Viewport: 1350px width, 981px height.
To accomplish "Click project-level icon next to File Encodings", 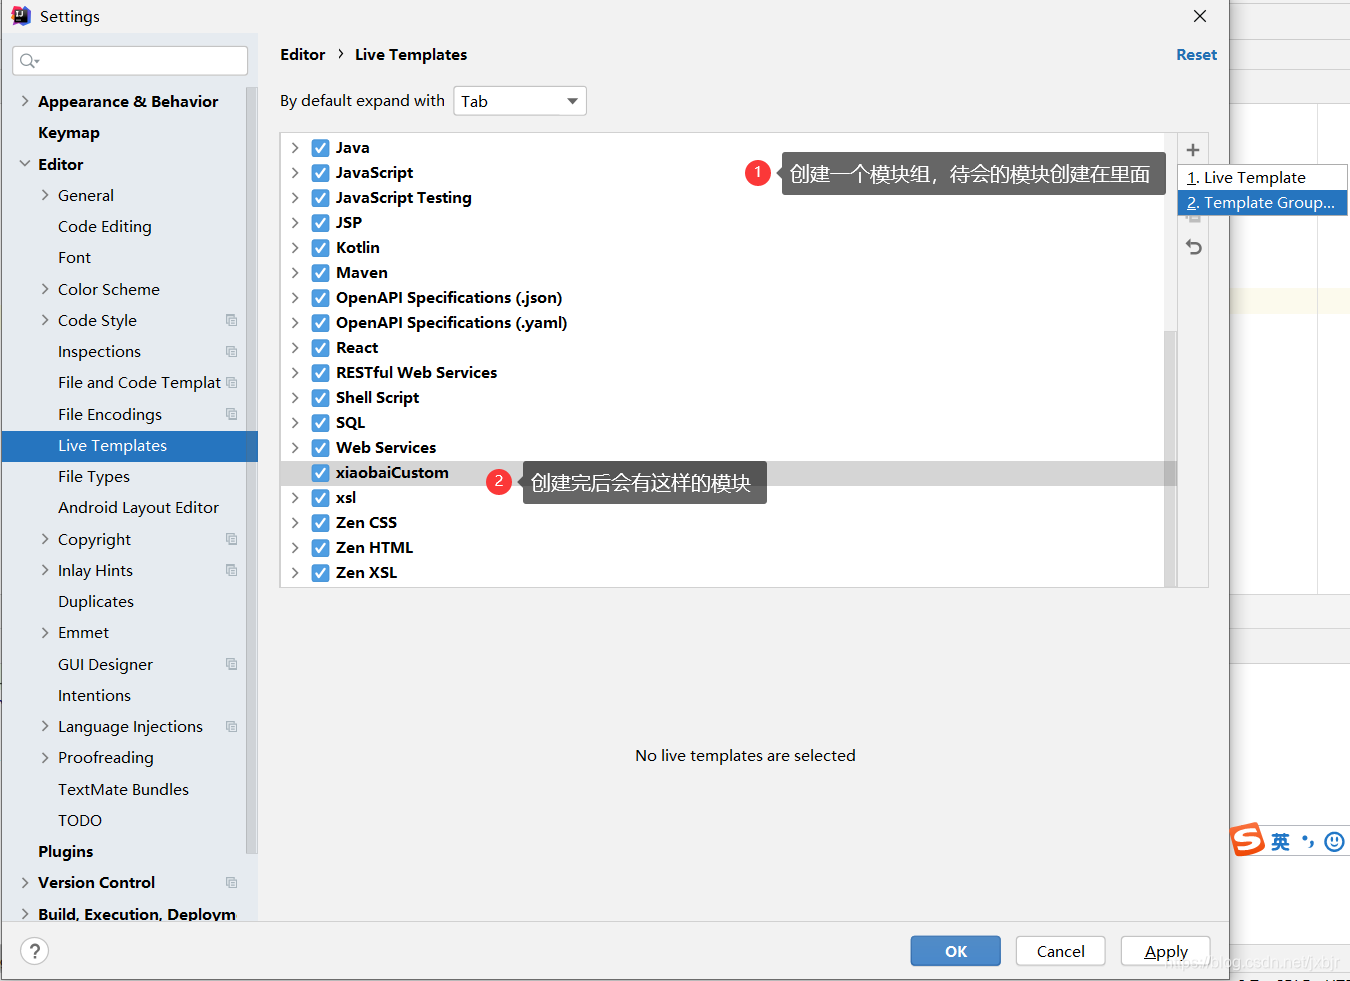I will pos(232,414).
